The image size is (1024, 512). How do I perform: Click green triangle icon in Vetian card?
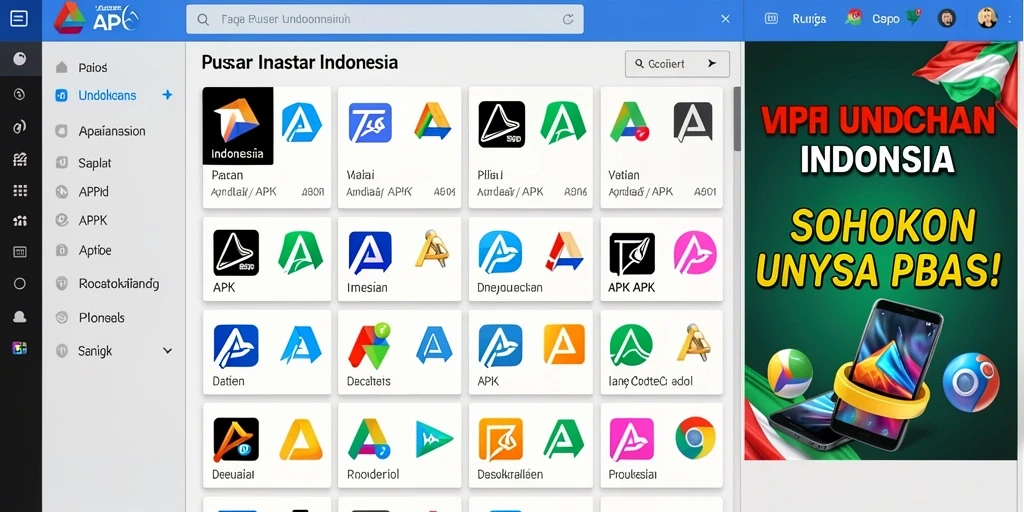pyautogui.click(x=630, y=122)
